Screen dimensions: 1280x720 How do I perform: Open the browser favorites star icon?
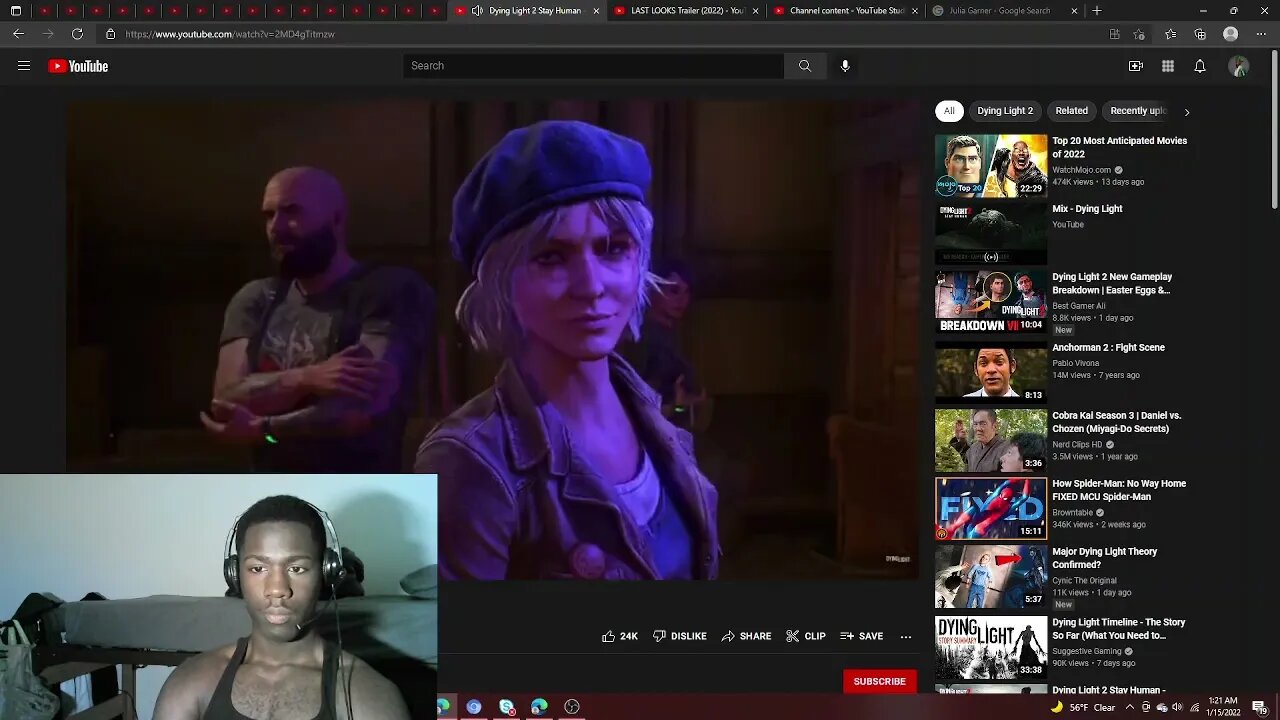tap(1171, 34)
